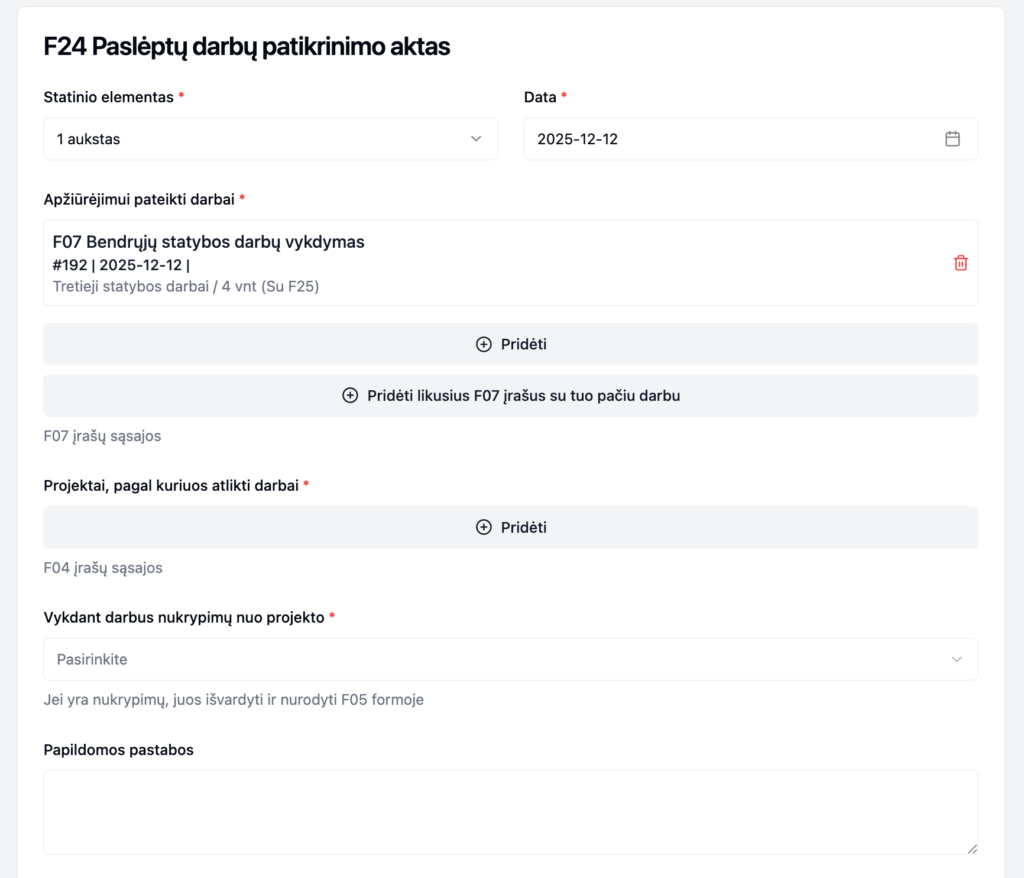Viewport: 1024px width, 878px height.
Task: Click plus icon in Pridėti likusius F07 button
Action: click(x=350, y=395)
